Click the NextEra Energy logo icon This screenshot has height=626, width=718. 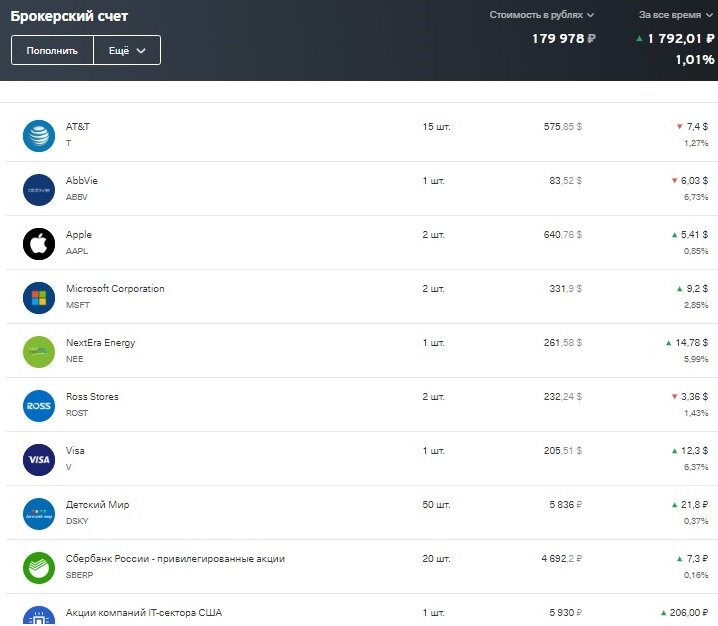(x=39, y=352)
